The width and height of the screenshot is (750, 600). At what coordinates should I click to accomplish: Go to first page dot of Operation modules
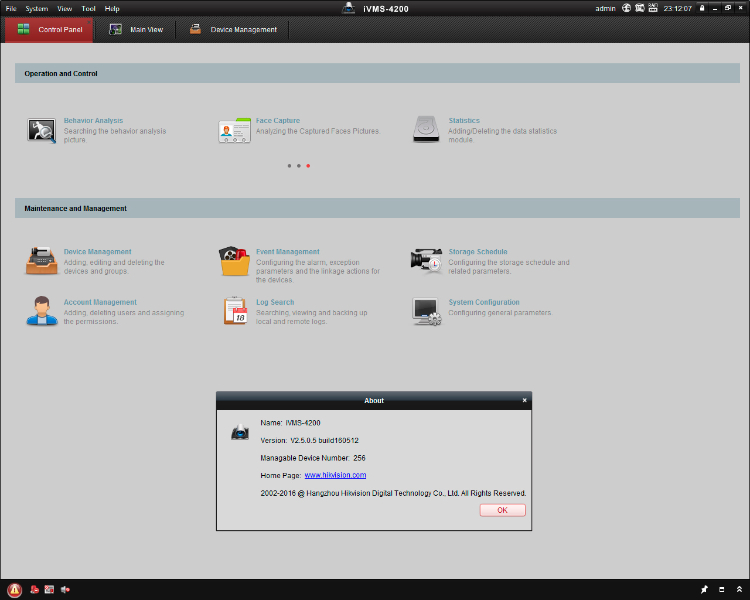[289, 166]
